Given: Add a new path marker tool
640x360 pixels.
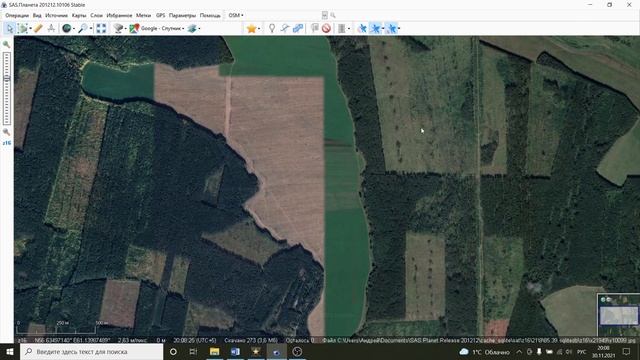Looking at the screenshot, I should (x=285, y=28).
